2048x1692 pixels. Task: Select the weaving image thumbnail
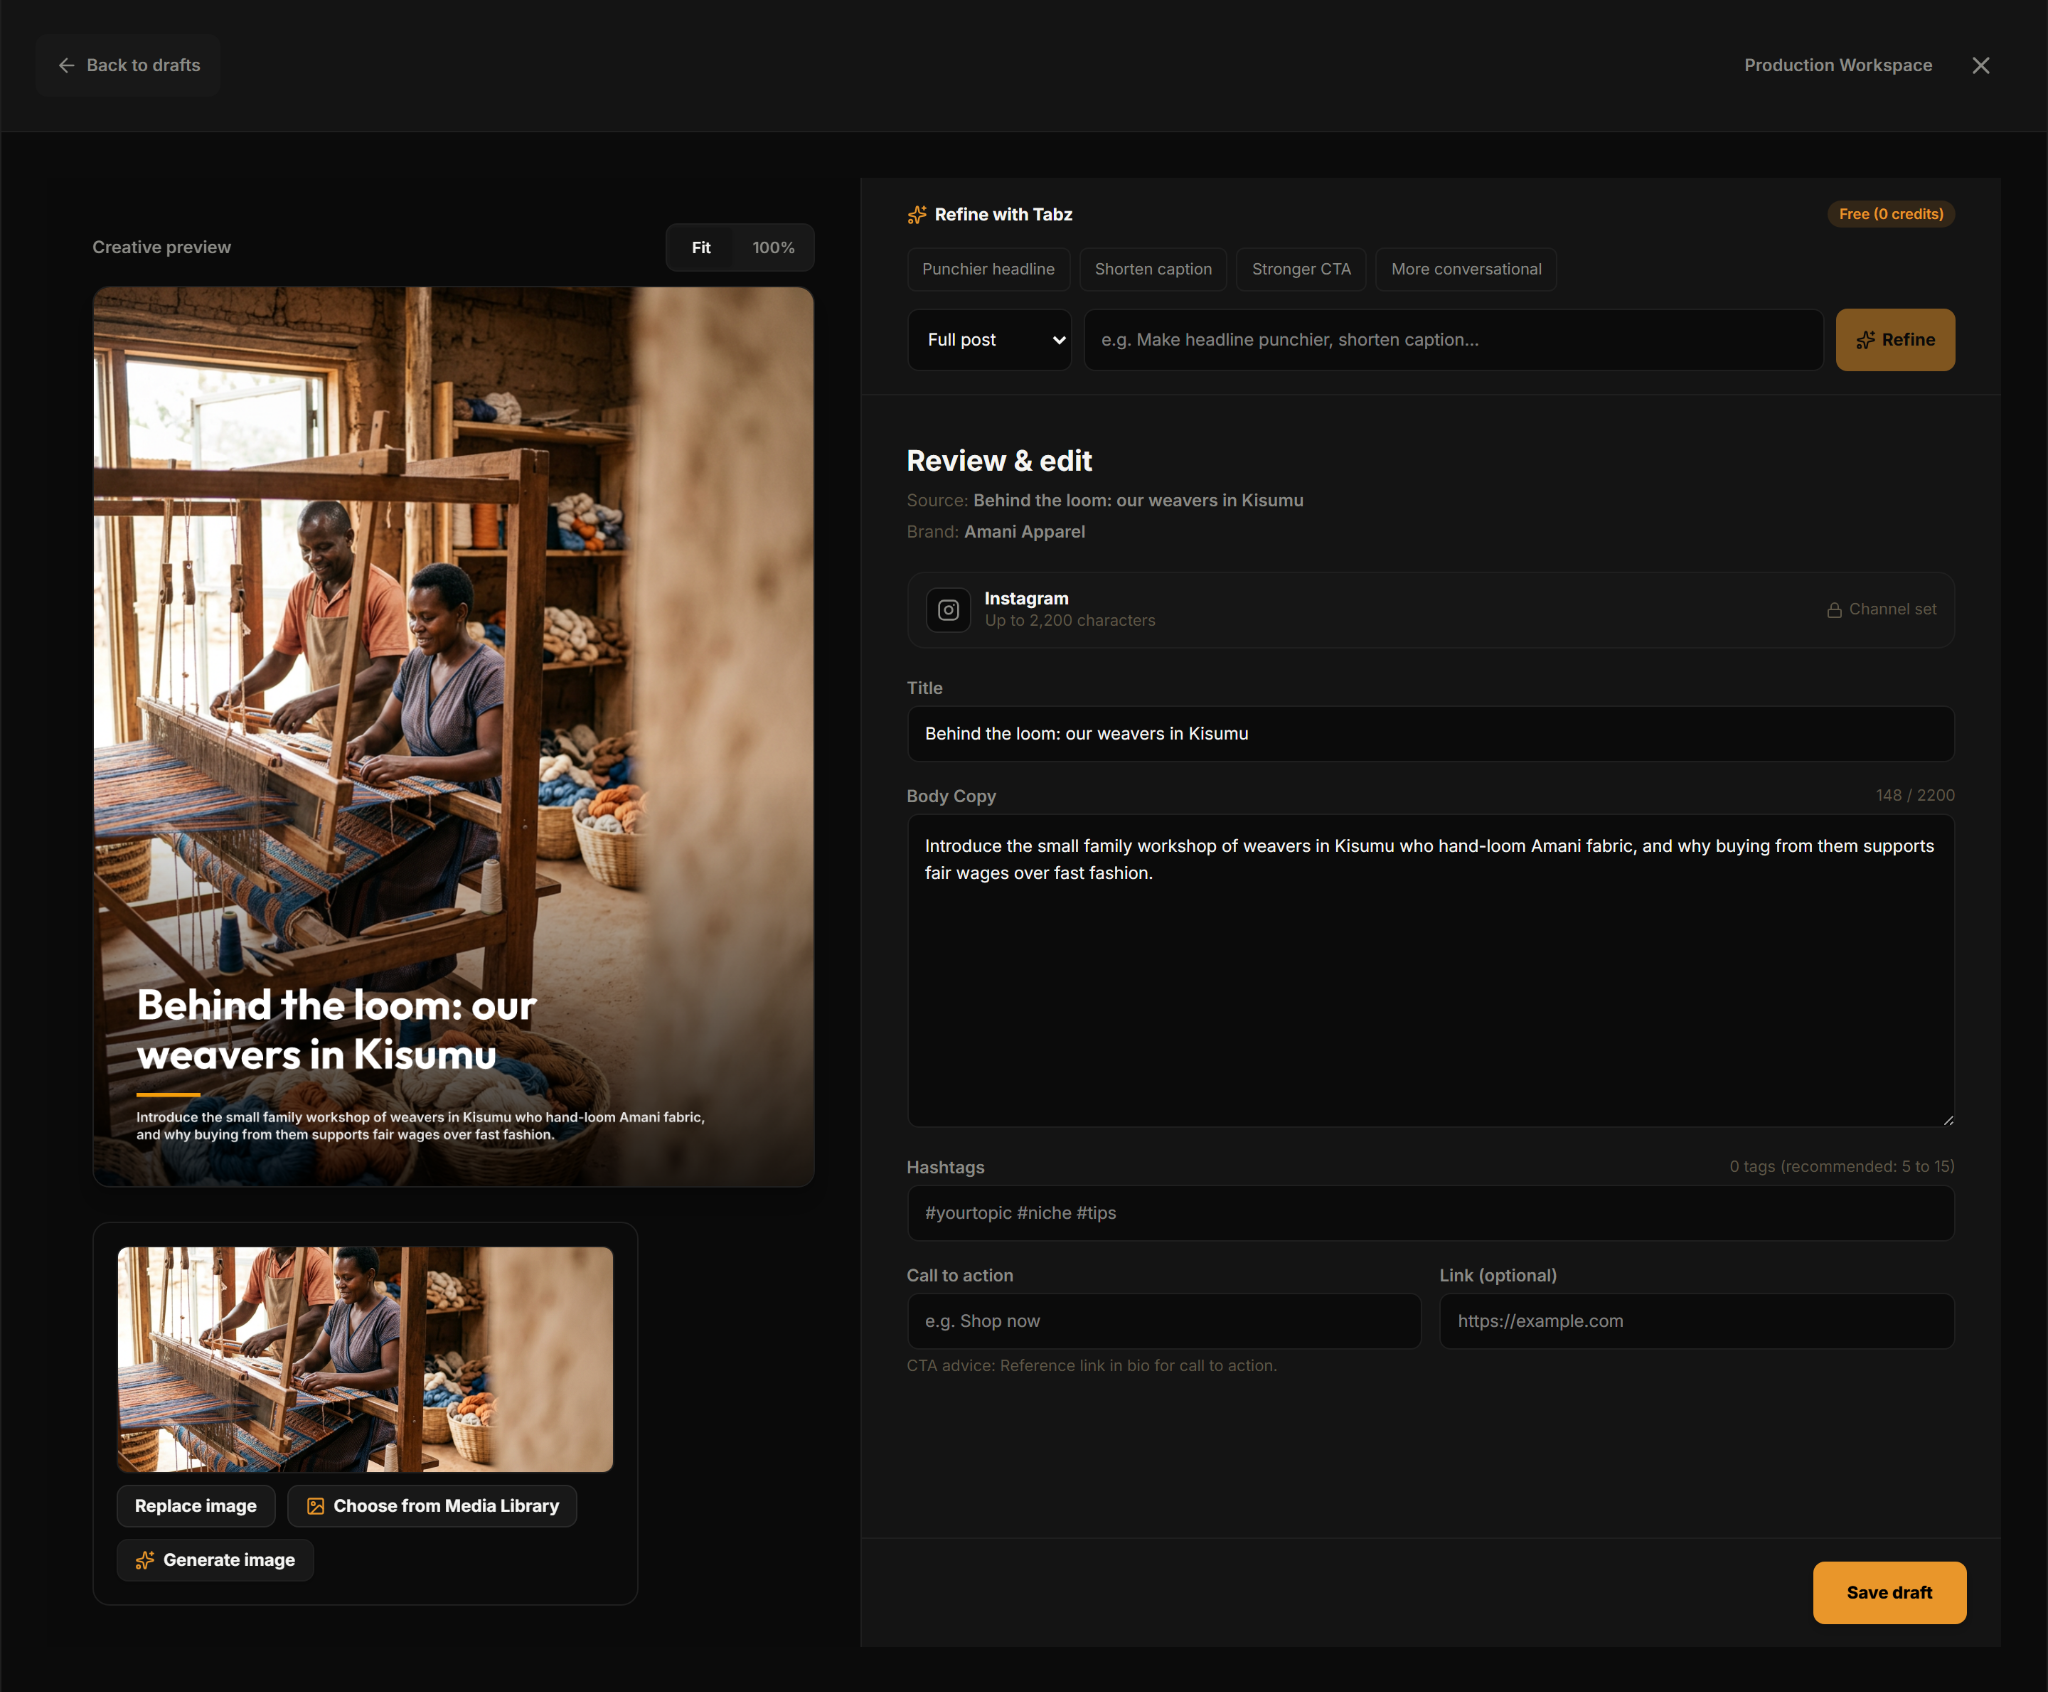point(365,1359)
